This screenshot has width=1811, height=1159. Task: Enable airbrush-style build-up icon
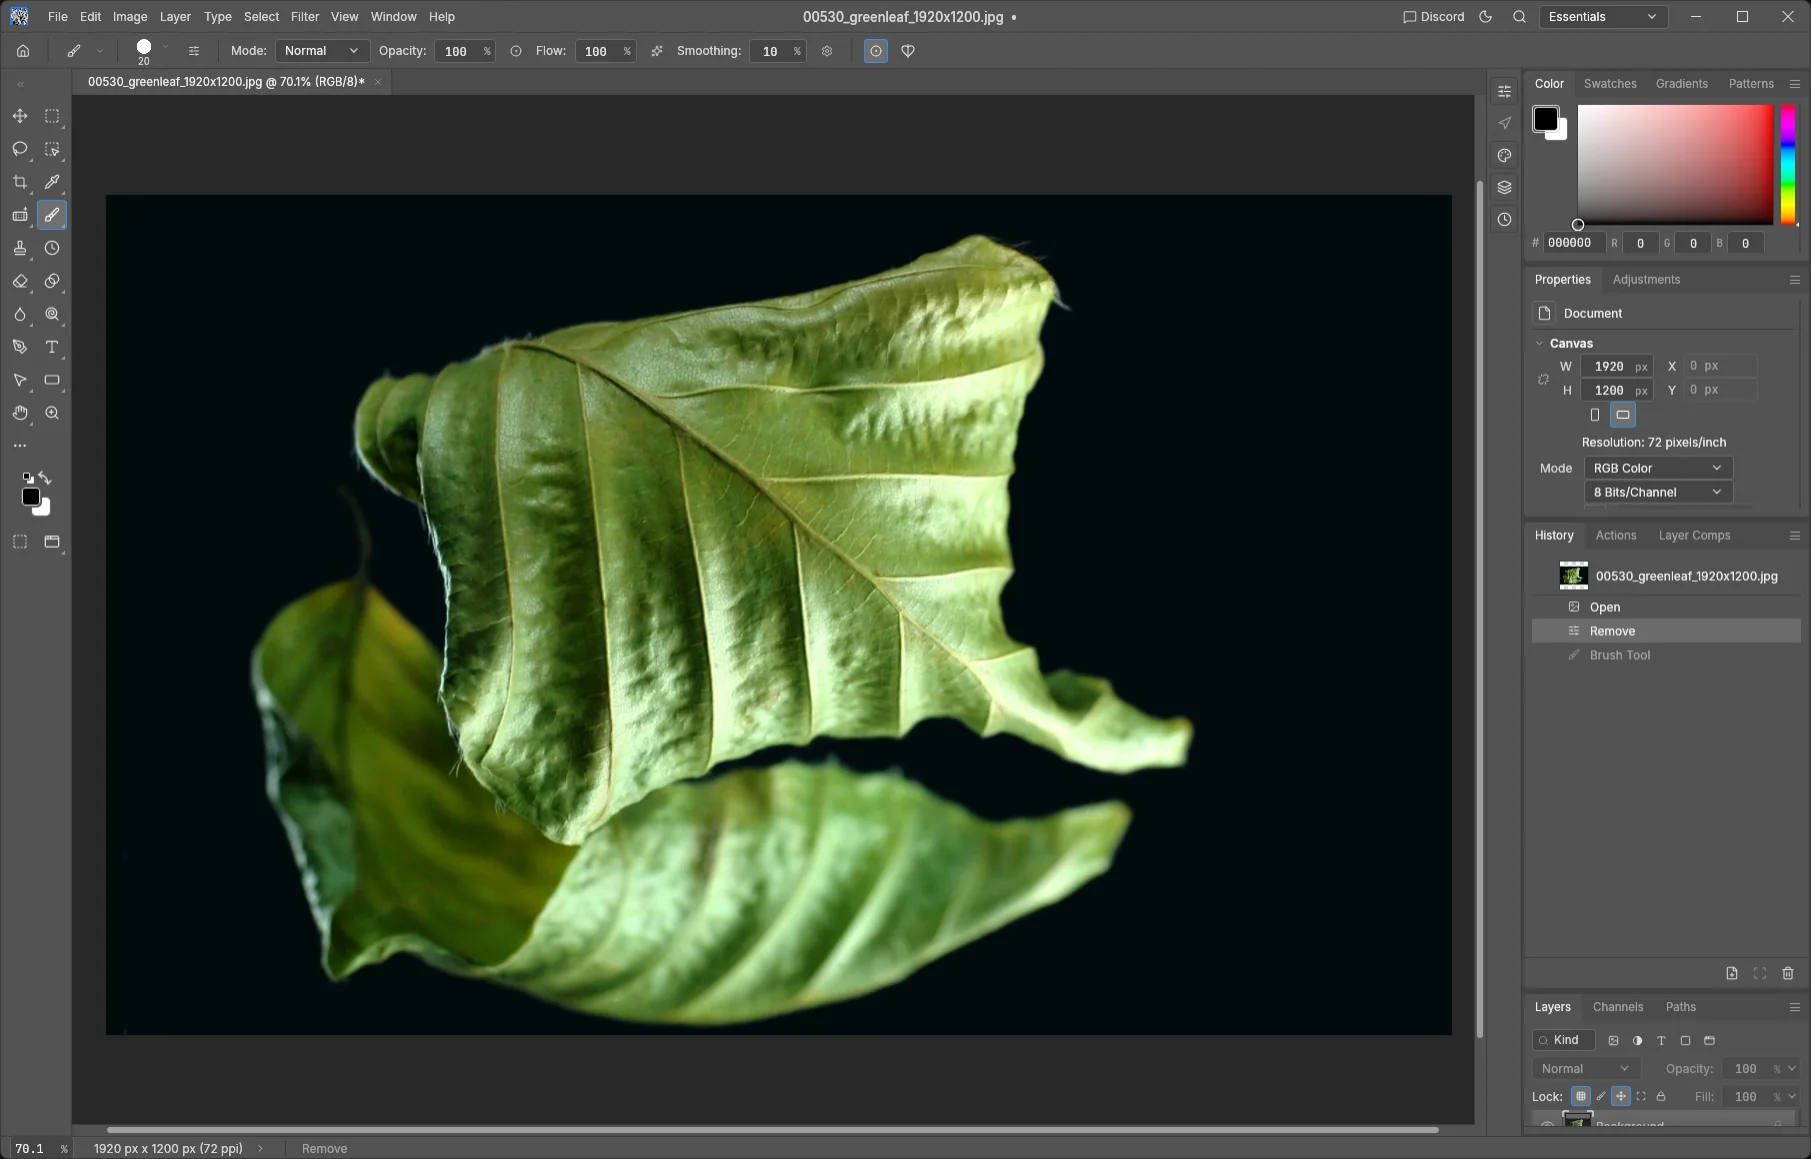[x=657, y=51]
